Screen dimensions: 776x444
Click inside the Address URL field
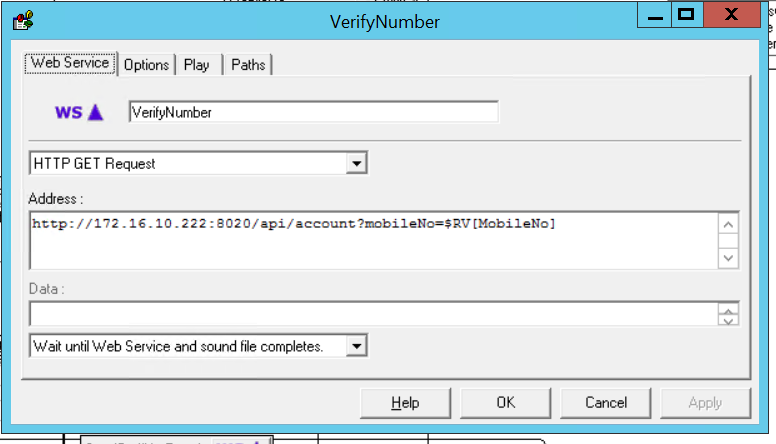click(x=370, y=240)
